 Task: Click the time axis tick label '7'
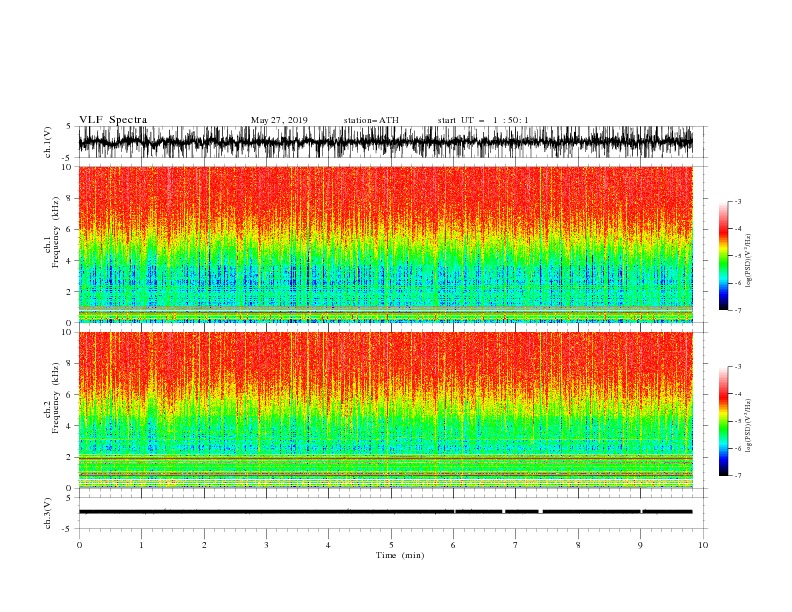tap(516, 545)
